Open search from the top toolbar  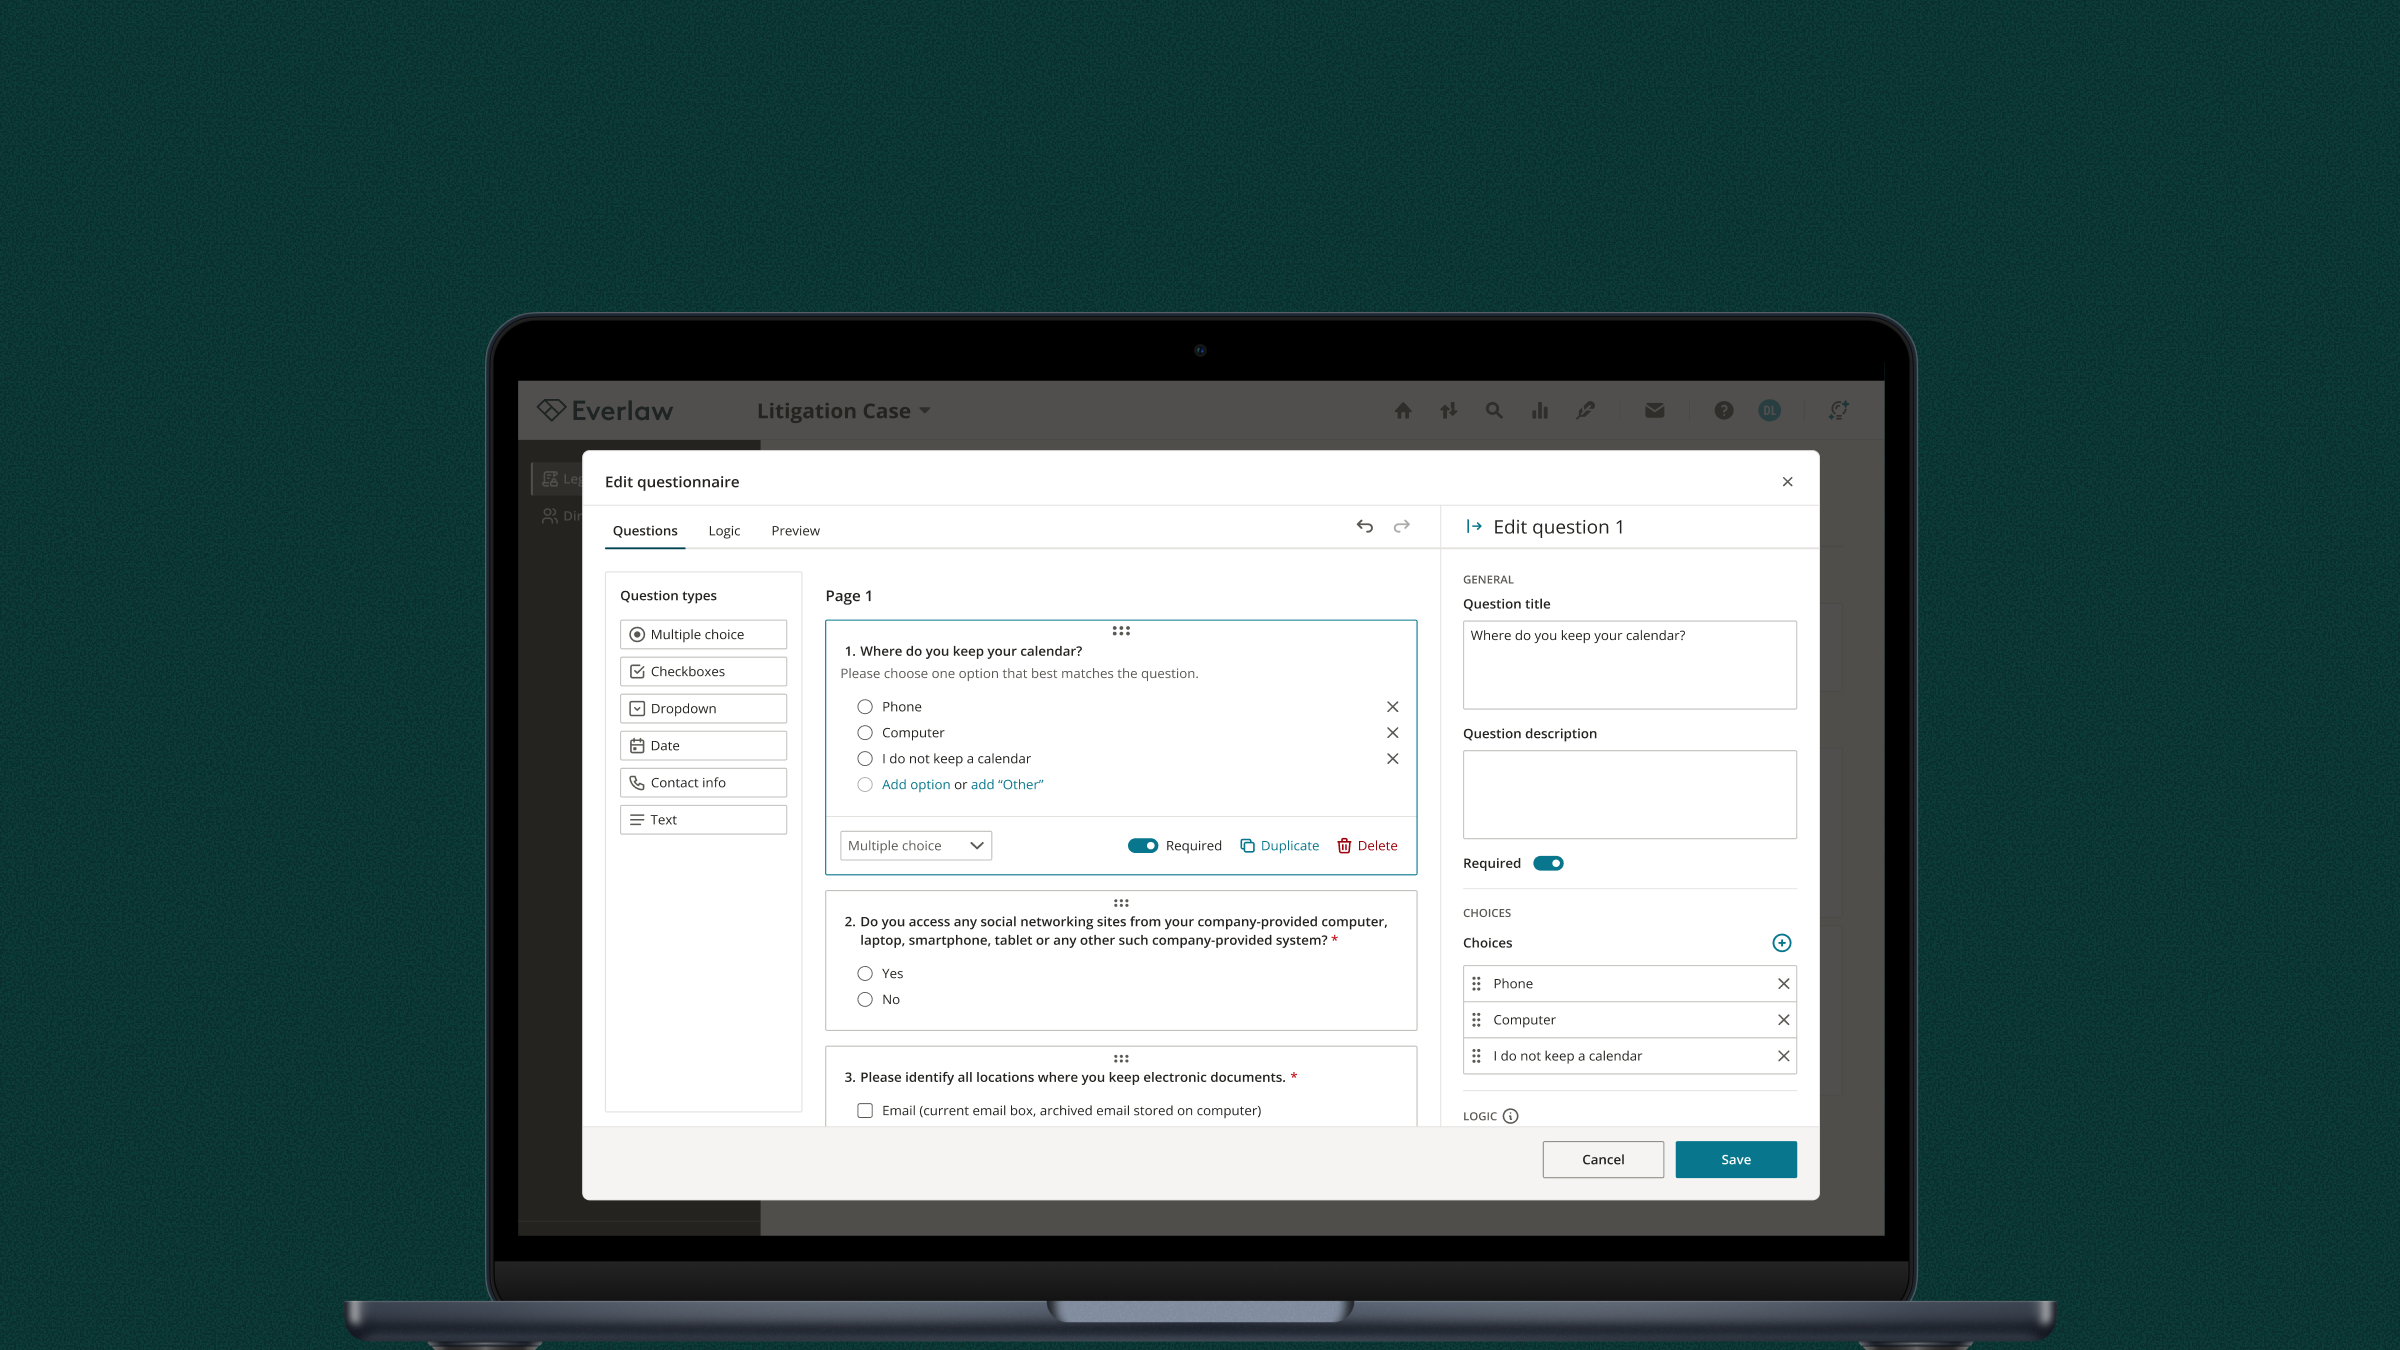[x=1494, y=410]
